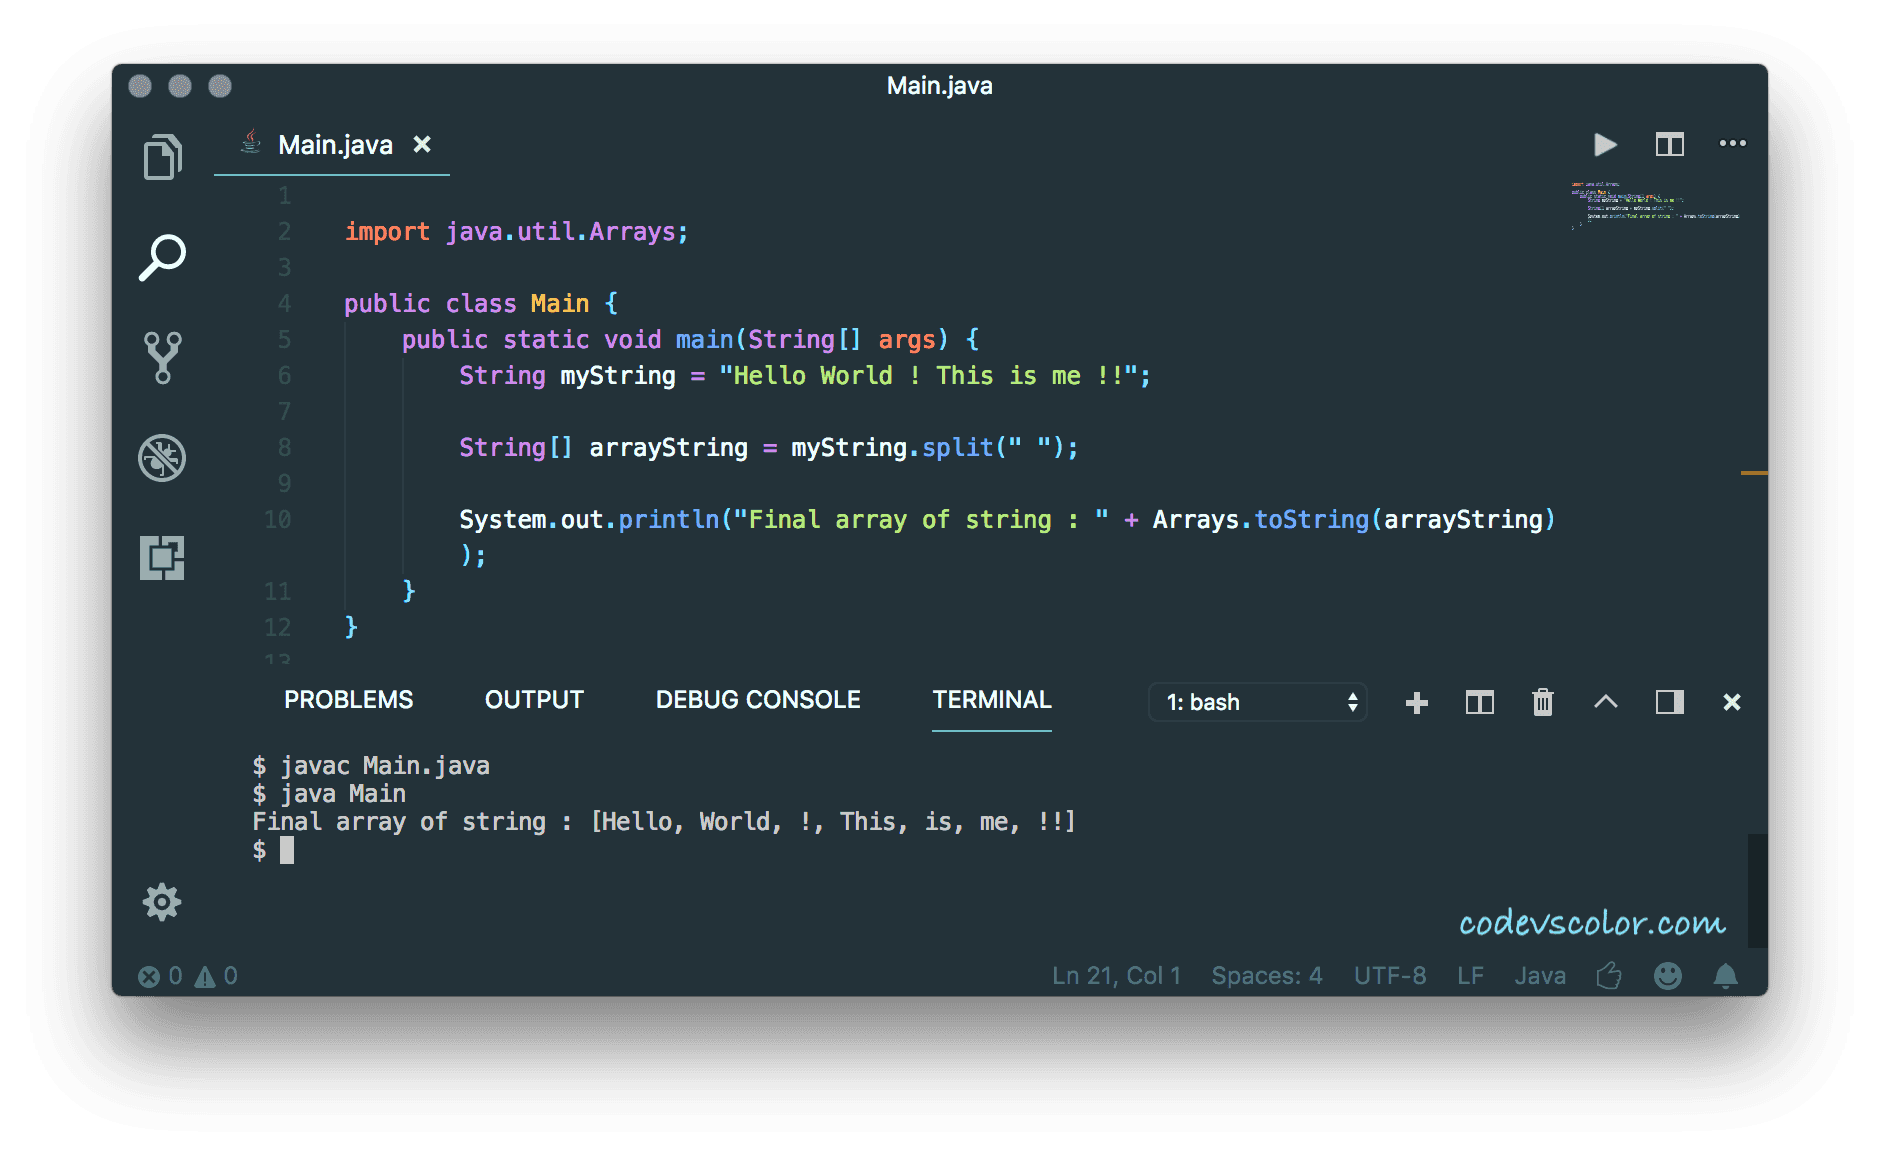Screen dimensions: 1880x1156
Task: Change indentation via Spaces: 4
Action: [1267, 976]
